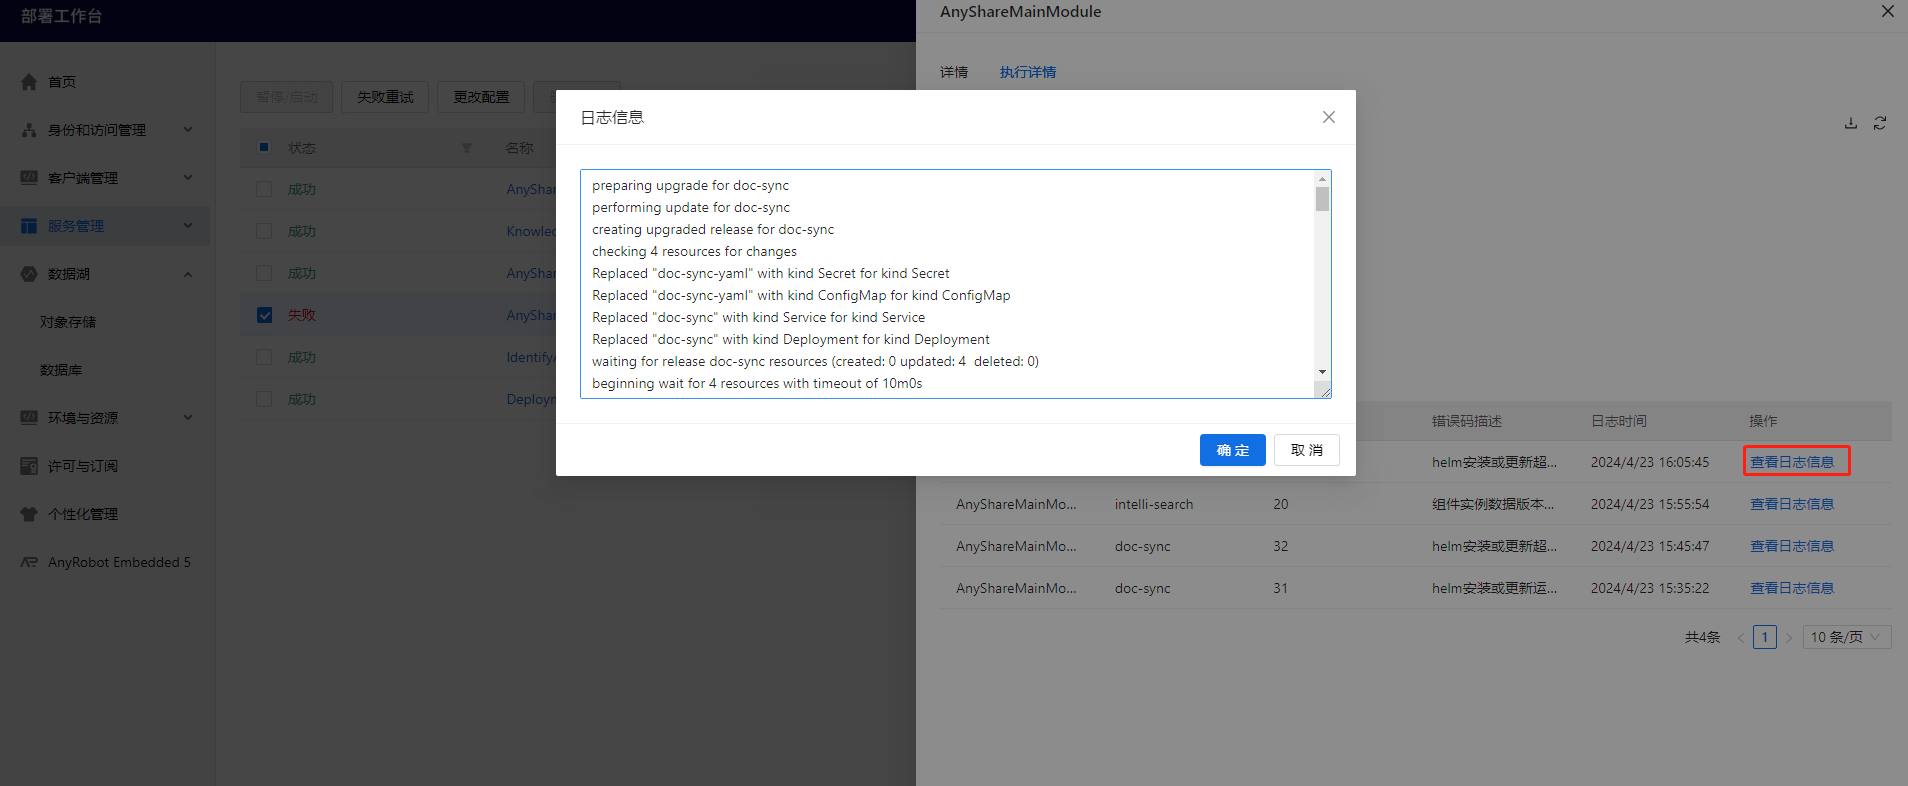
Task: Open the 首页 menu item
Action: 62,82
